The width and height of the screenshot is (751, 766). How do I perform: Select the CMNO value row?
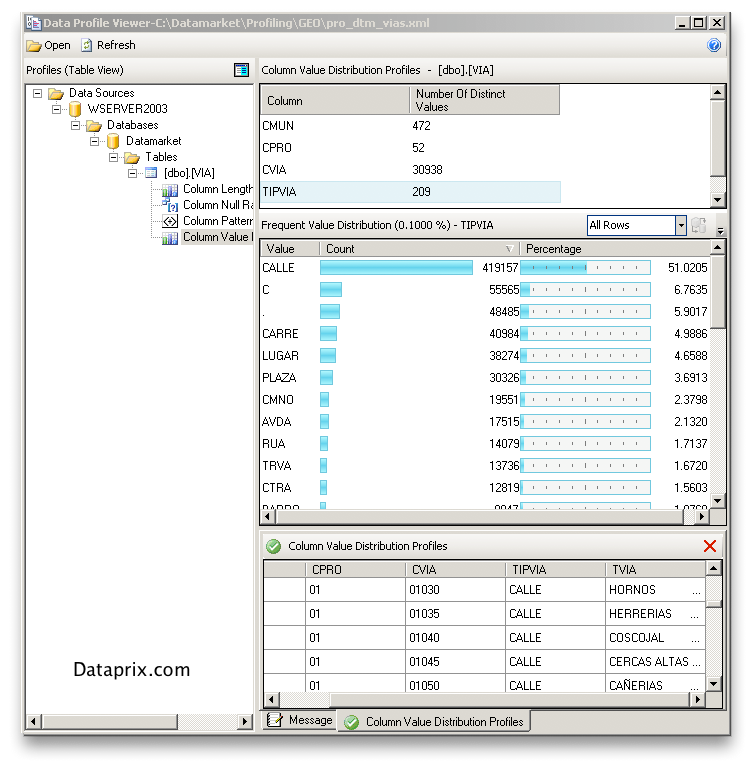485,400
